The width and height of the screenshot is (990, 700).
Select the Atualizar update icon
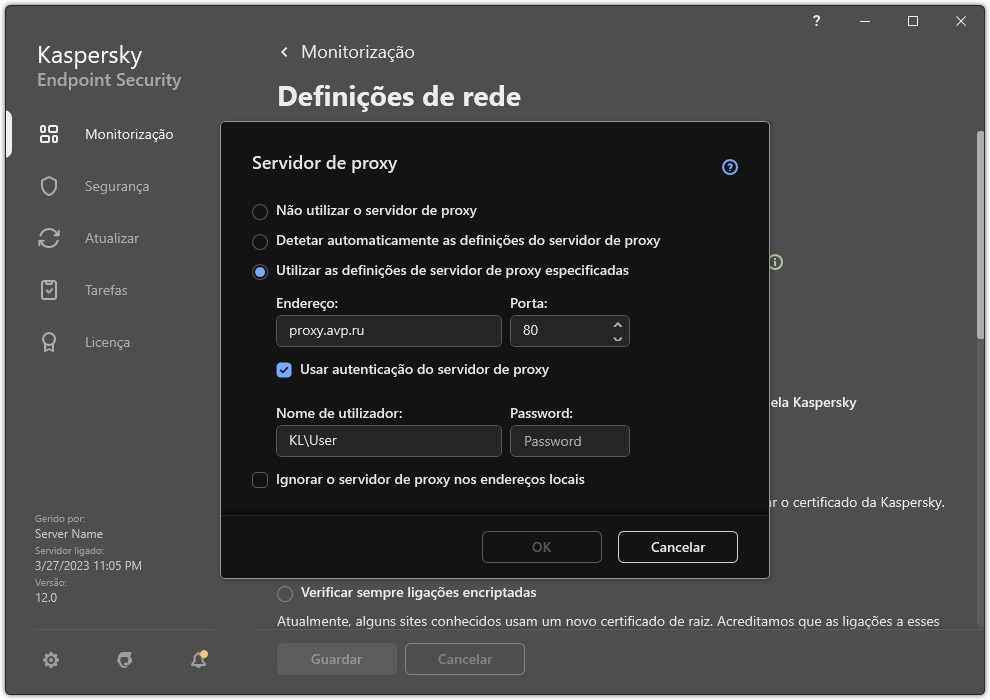[48, 238]
